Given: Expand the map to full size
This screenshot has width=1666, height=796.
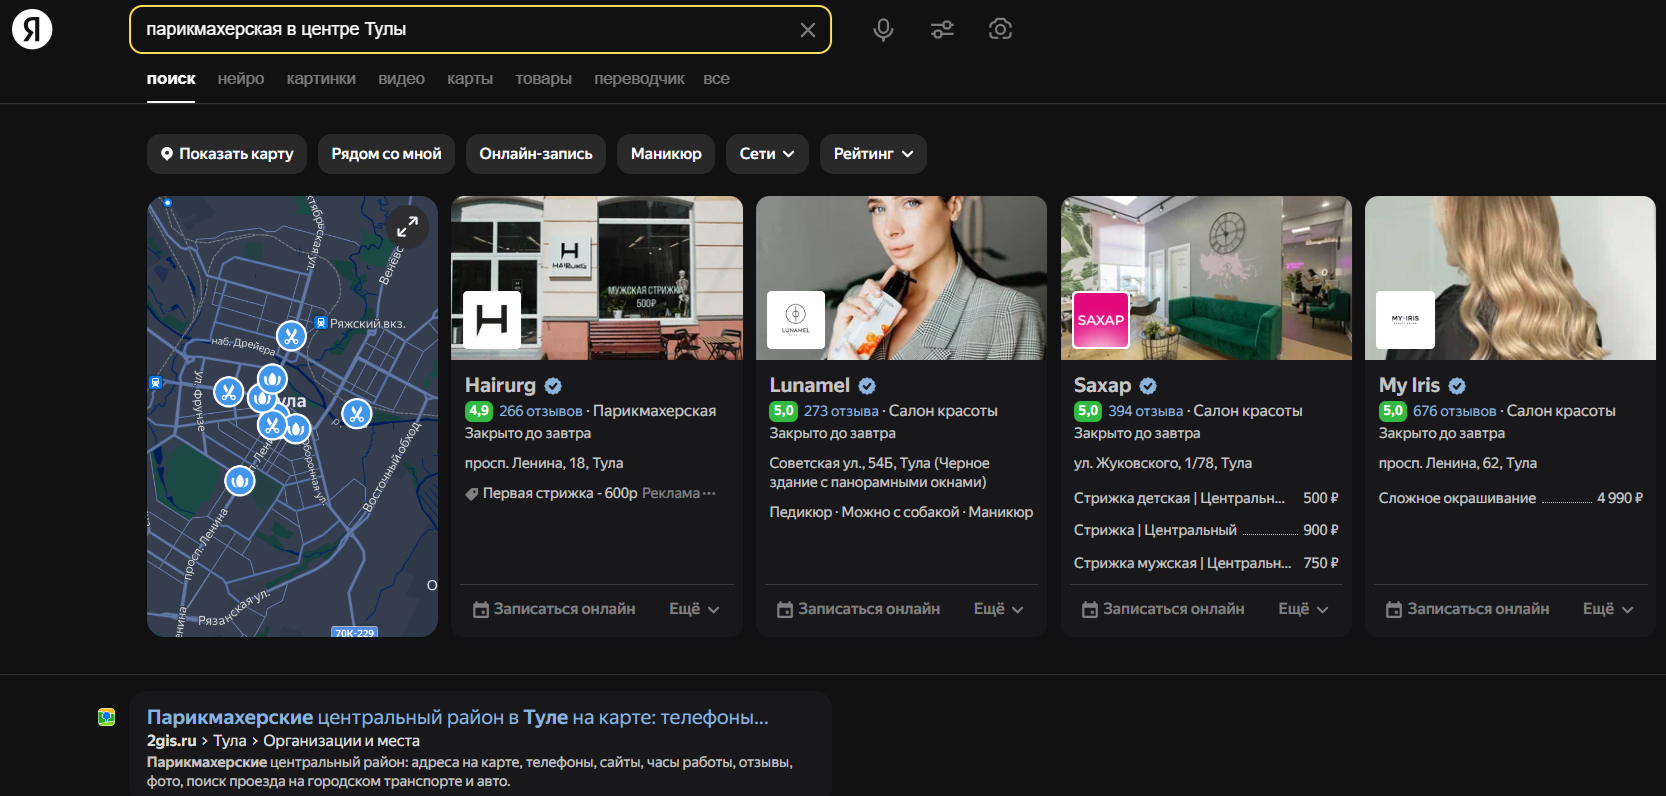Looking at the screenshot, I should [407, 227].
